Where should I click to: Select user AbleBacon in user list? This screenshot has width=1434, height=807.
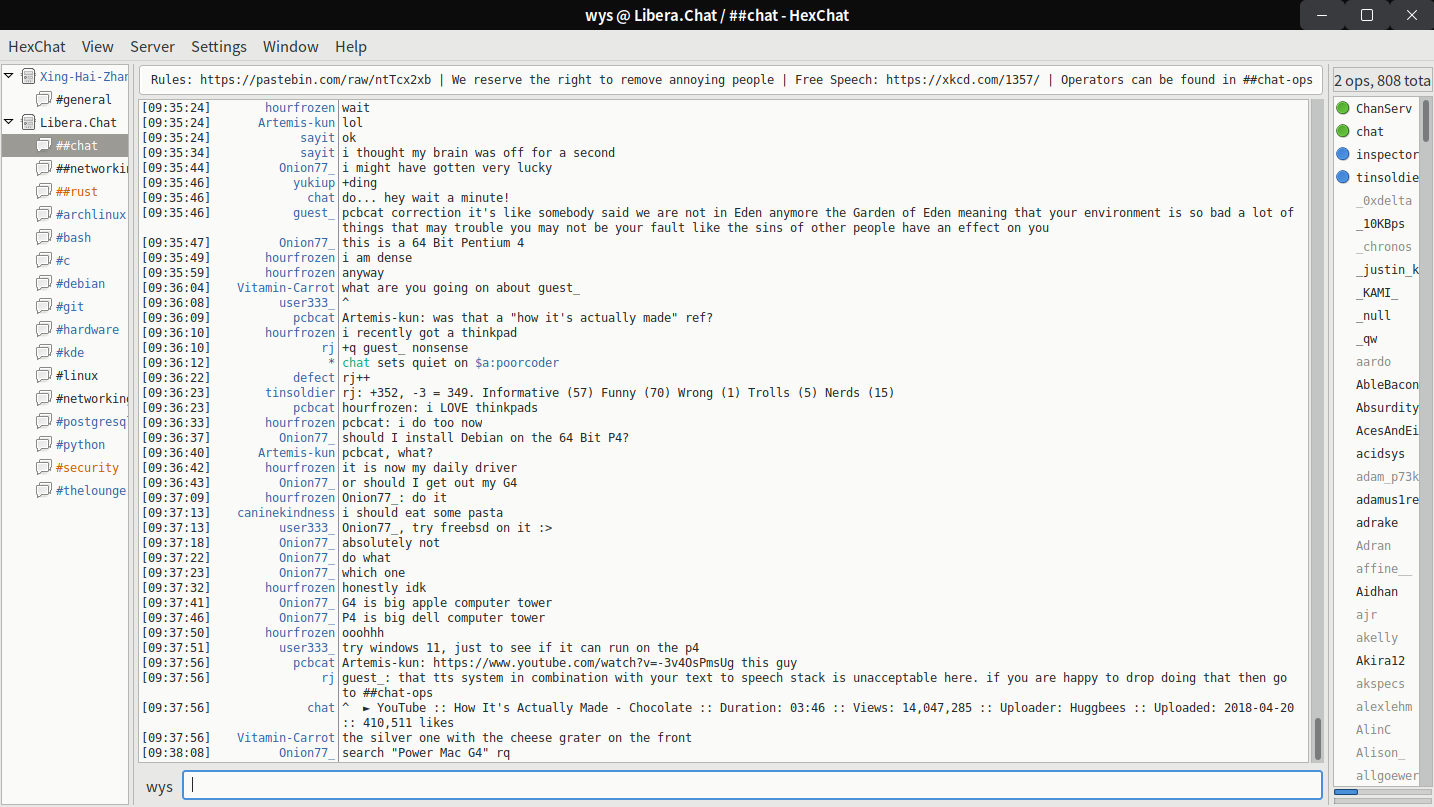point(1386,384)
